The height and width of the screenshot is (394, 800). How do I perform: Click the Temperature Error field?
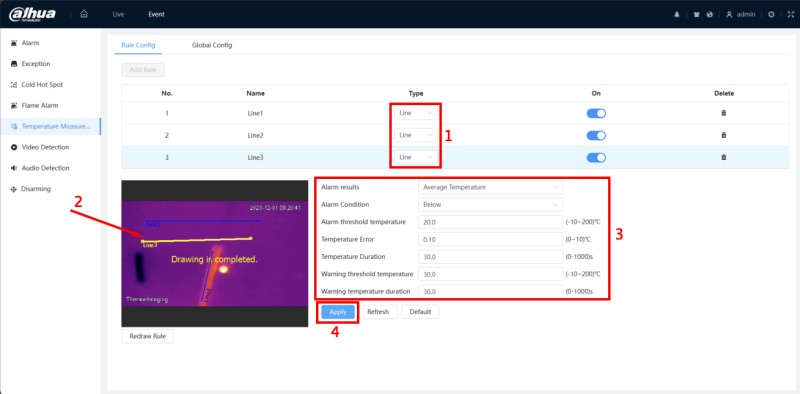pos(490,239)
